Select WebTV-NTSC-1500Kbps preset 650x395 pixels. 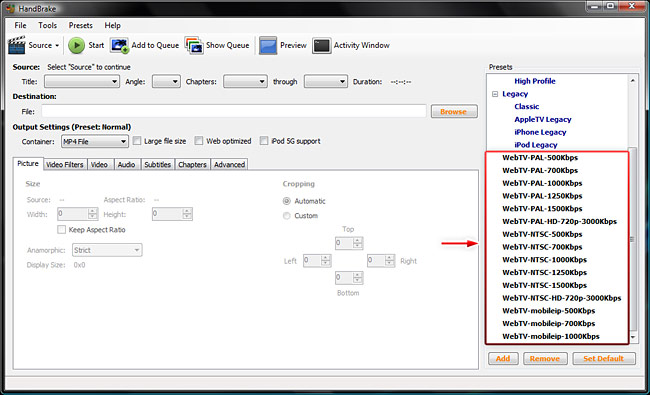click(x=545, y=285)
